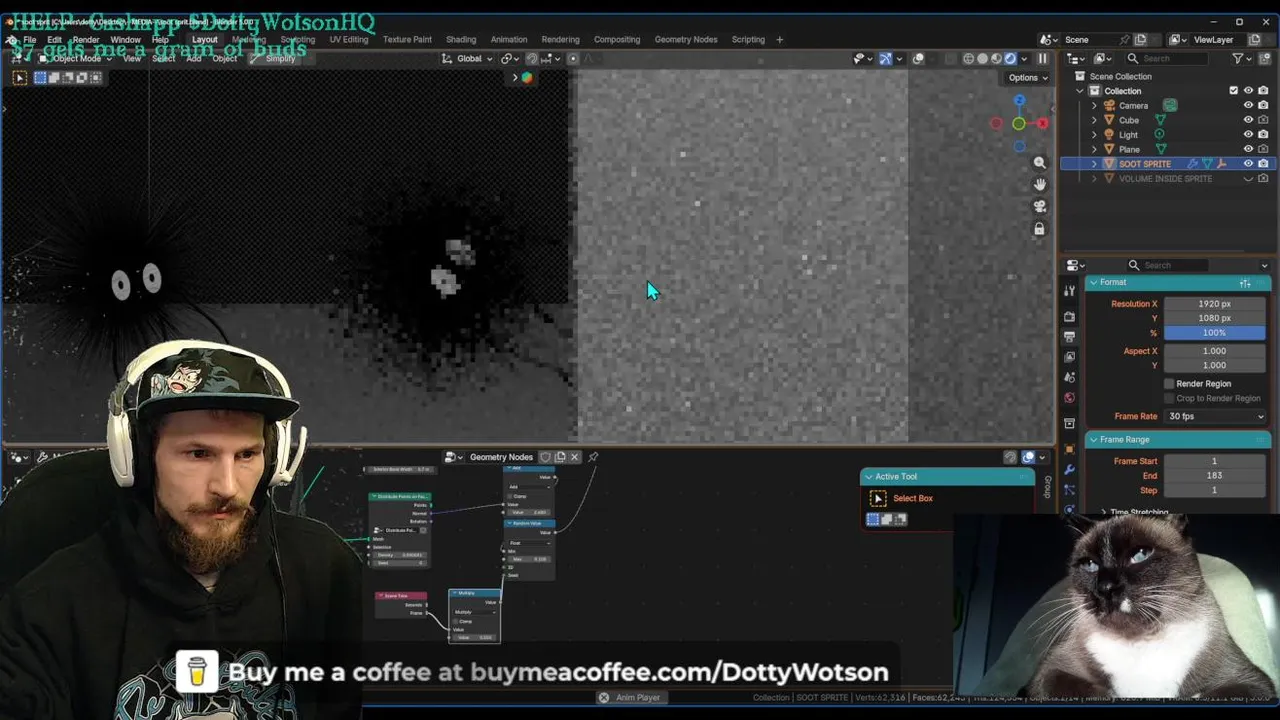This screenshot has height=720, width=1280.
Task: Toggle the viewport gizmo display
Action: (x=886, y=58)
